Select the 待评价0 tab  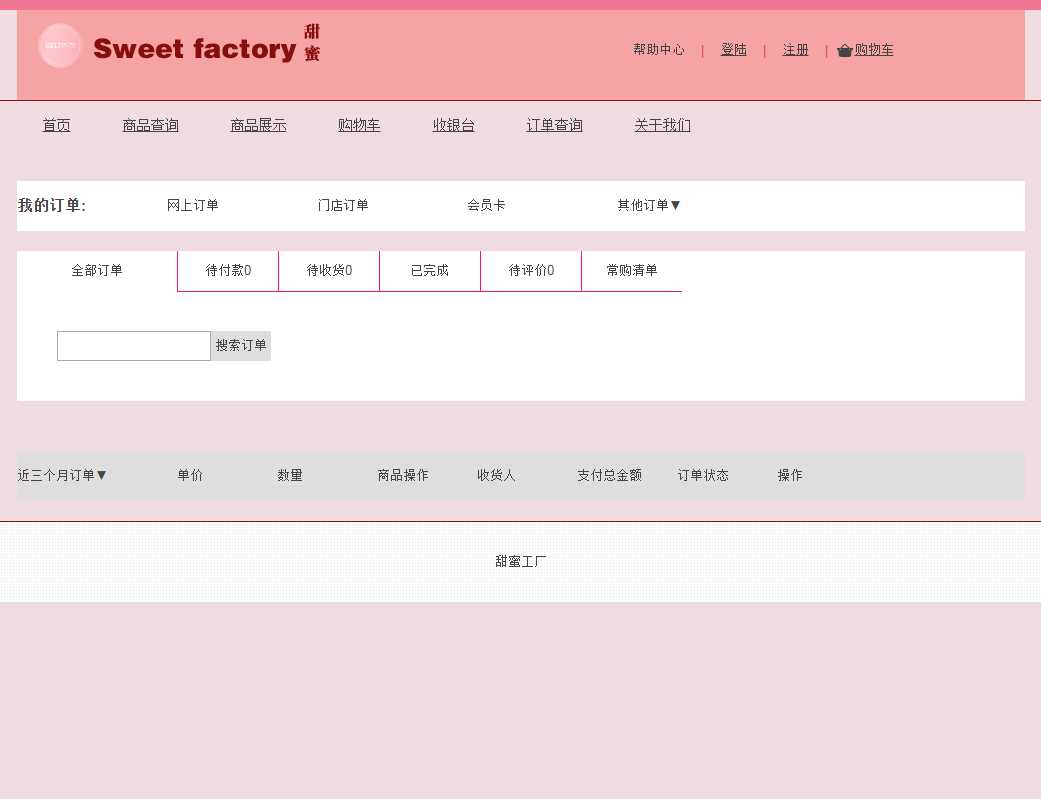click(531, 270)
